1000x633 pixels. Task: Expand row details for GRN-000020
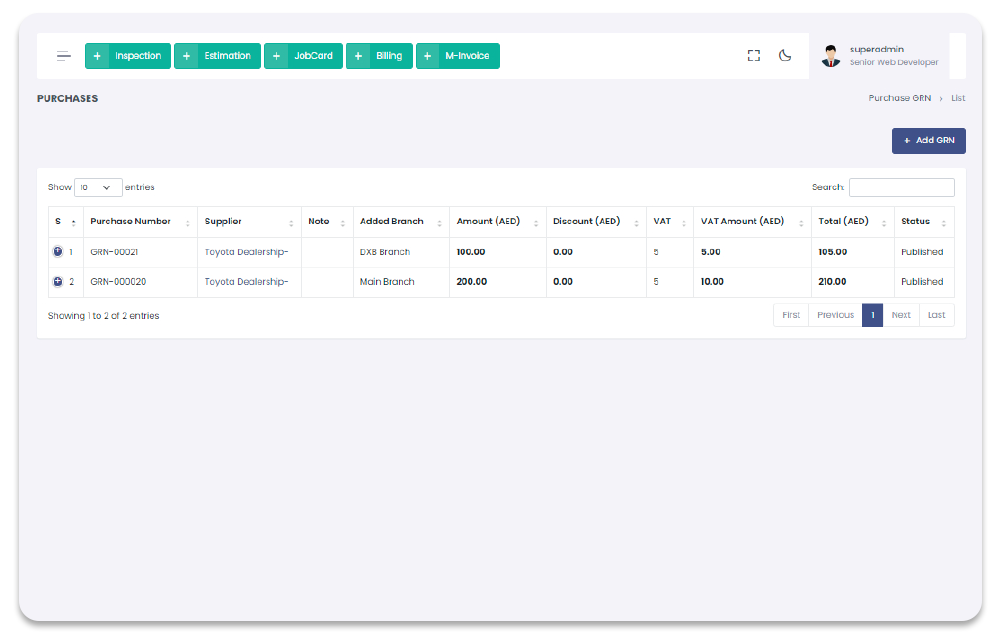click(x=57, y=282)
